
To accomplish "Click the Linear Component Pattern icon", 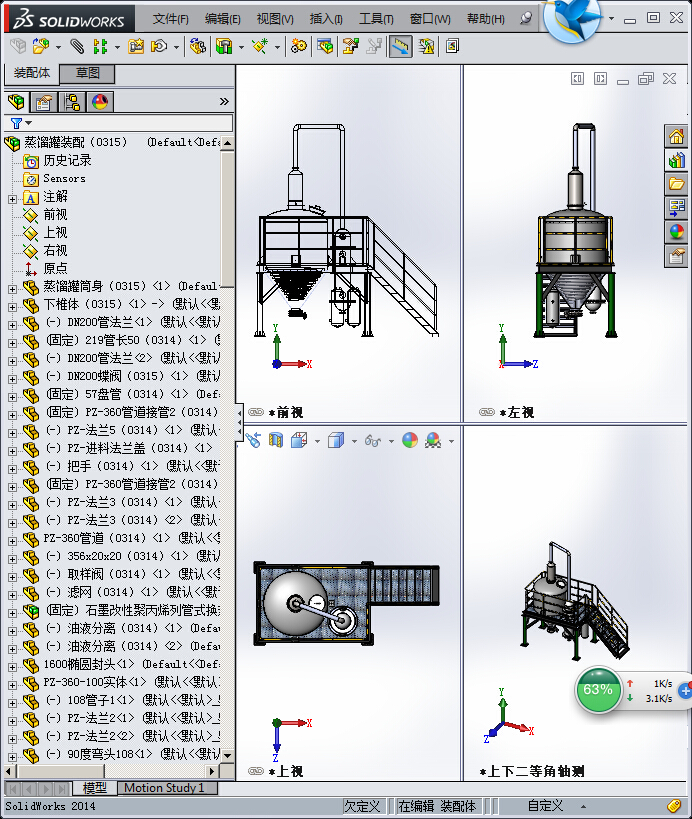I will pyautogui.click(x=100, y=46).
